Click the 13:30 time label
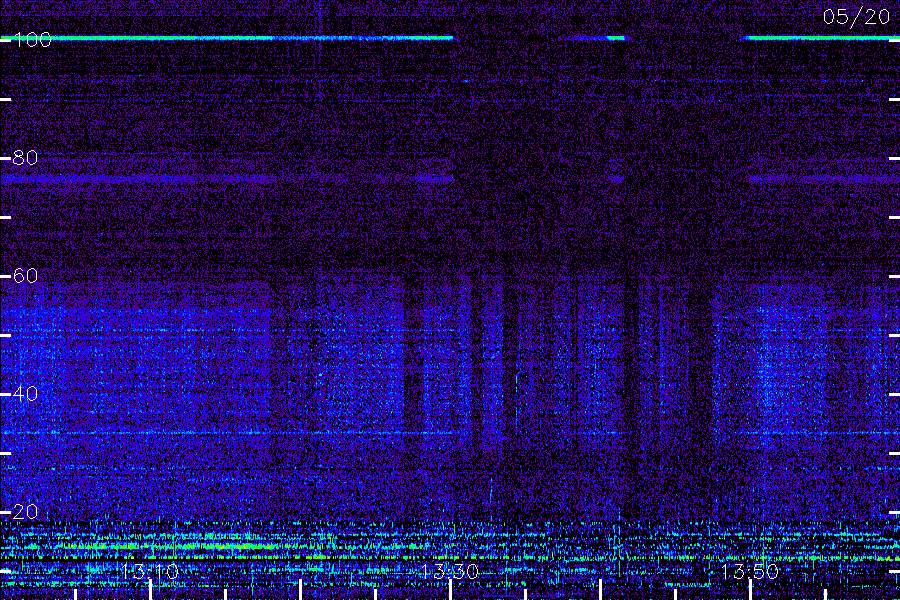Image resolution: width=900 pixels, height=600 pixels. coord(450,572)
